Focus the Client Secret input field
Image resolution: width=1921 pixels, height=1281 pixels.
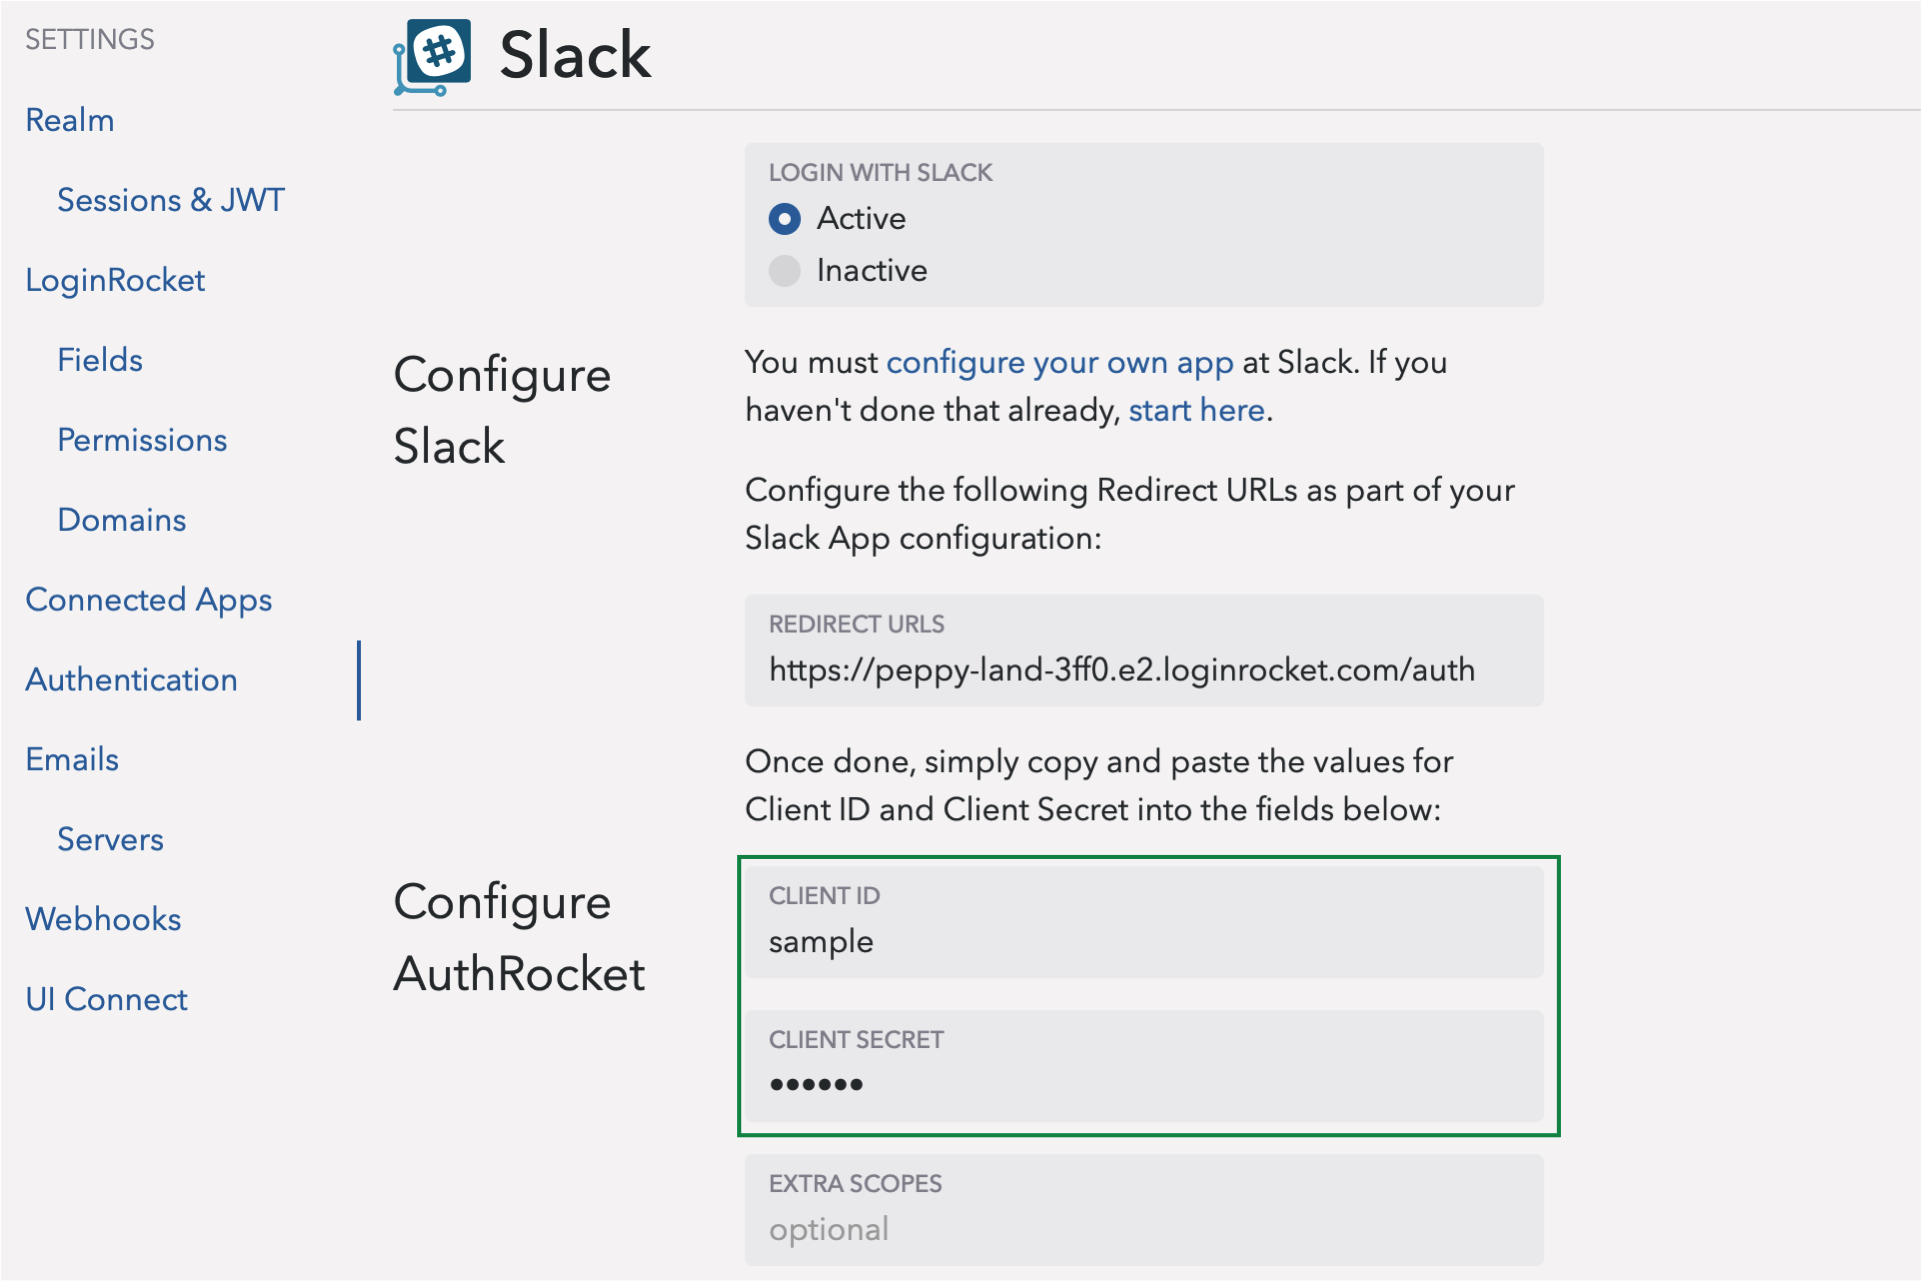coord(1144,1066)
